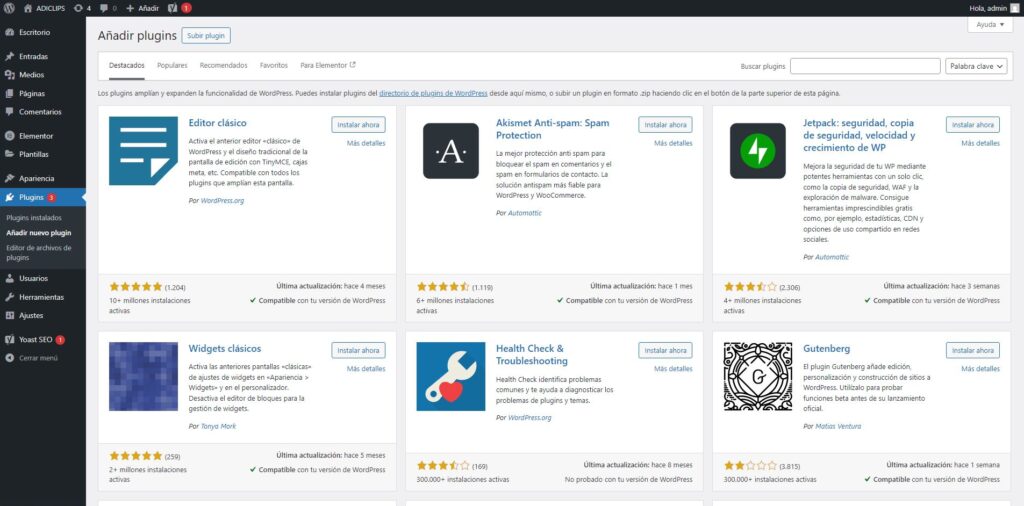
Task: Click the Widgets clásicos plugin icon
Action: 143,376
